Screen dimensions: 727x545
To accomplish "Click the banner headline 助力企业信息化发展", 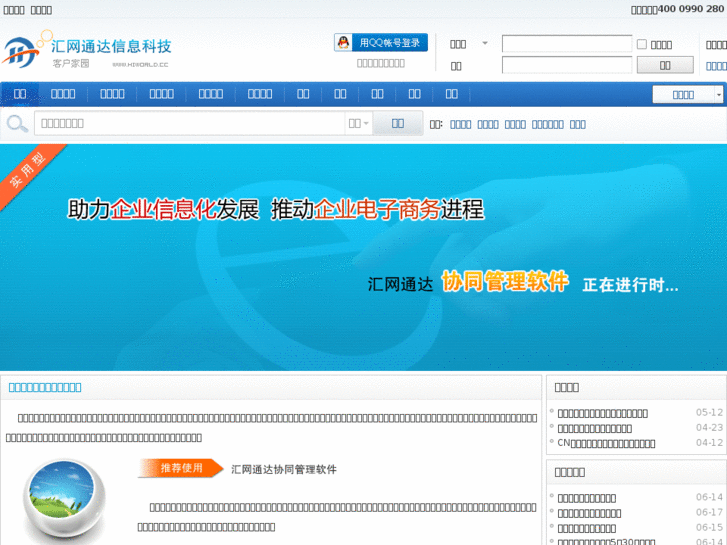I will (x=163, y=209).
